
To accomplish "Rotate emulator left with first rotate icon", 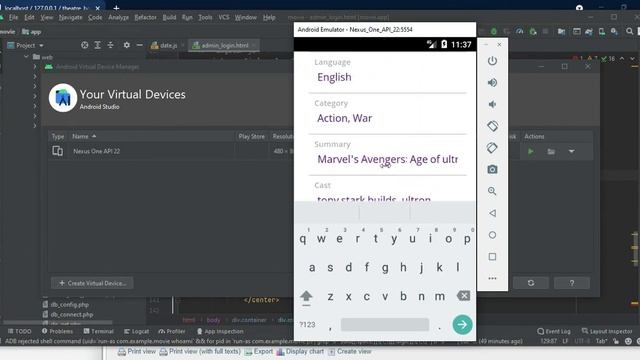I will (x=492, y=126).
